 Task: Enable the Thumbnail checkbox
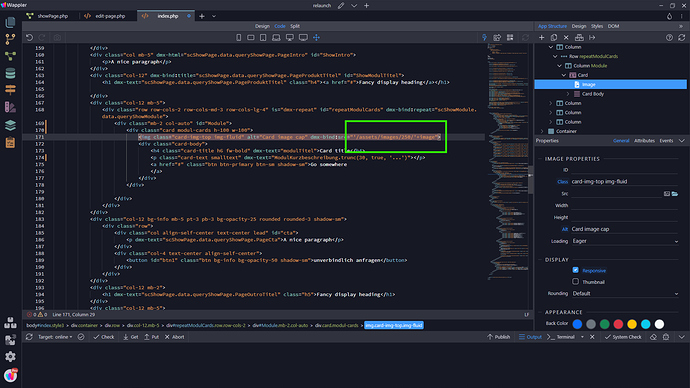click(x=576, y=282)
